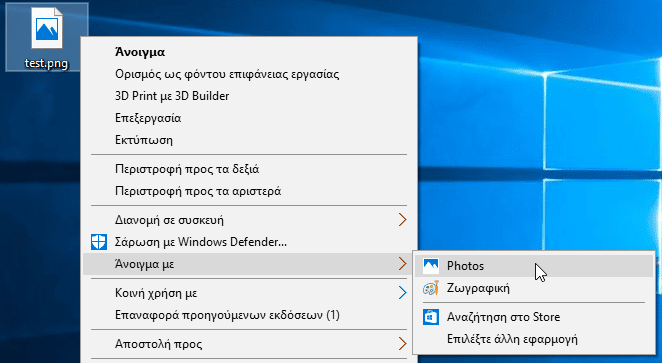Click the Windows Defender shield icon
The image size is (662, 363).
(99, 242)
